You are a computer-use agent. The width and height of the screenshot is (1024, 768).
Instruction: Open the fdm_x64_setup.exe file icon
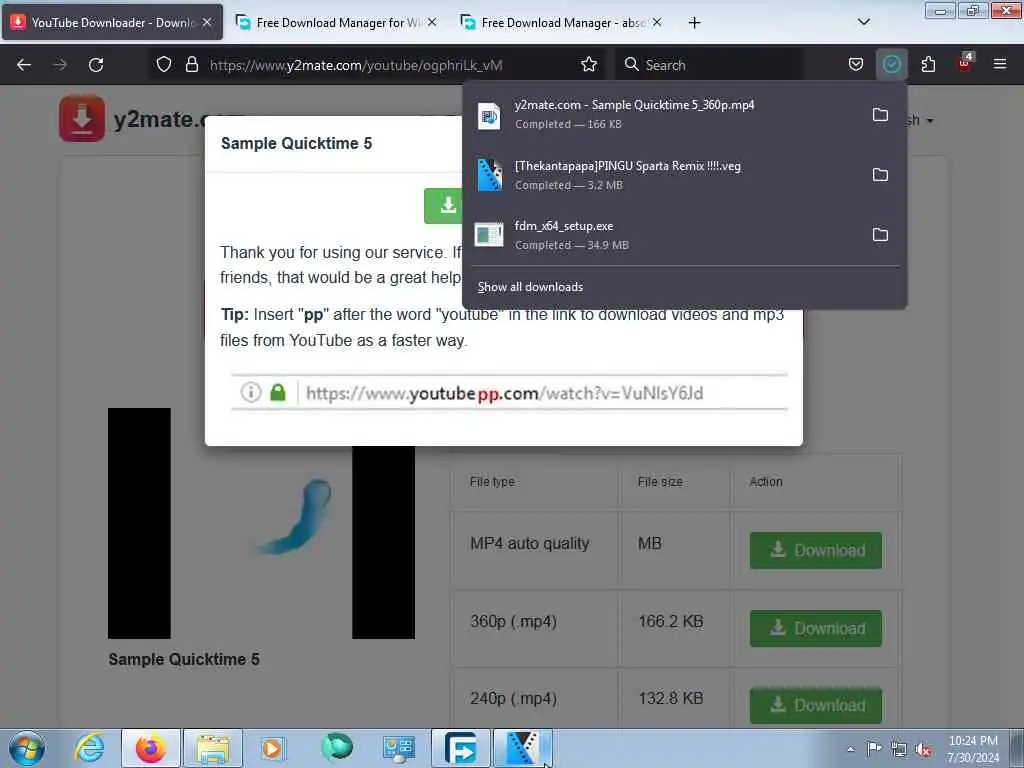point(489,235)
